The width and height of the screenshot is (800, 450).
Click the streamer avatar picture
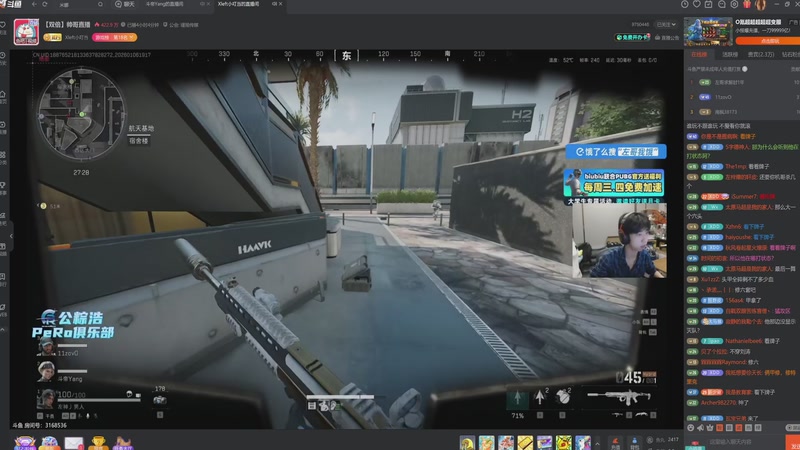[26, 32]
